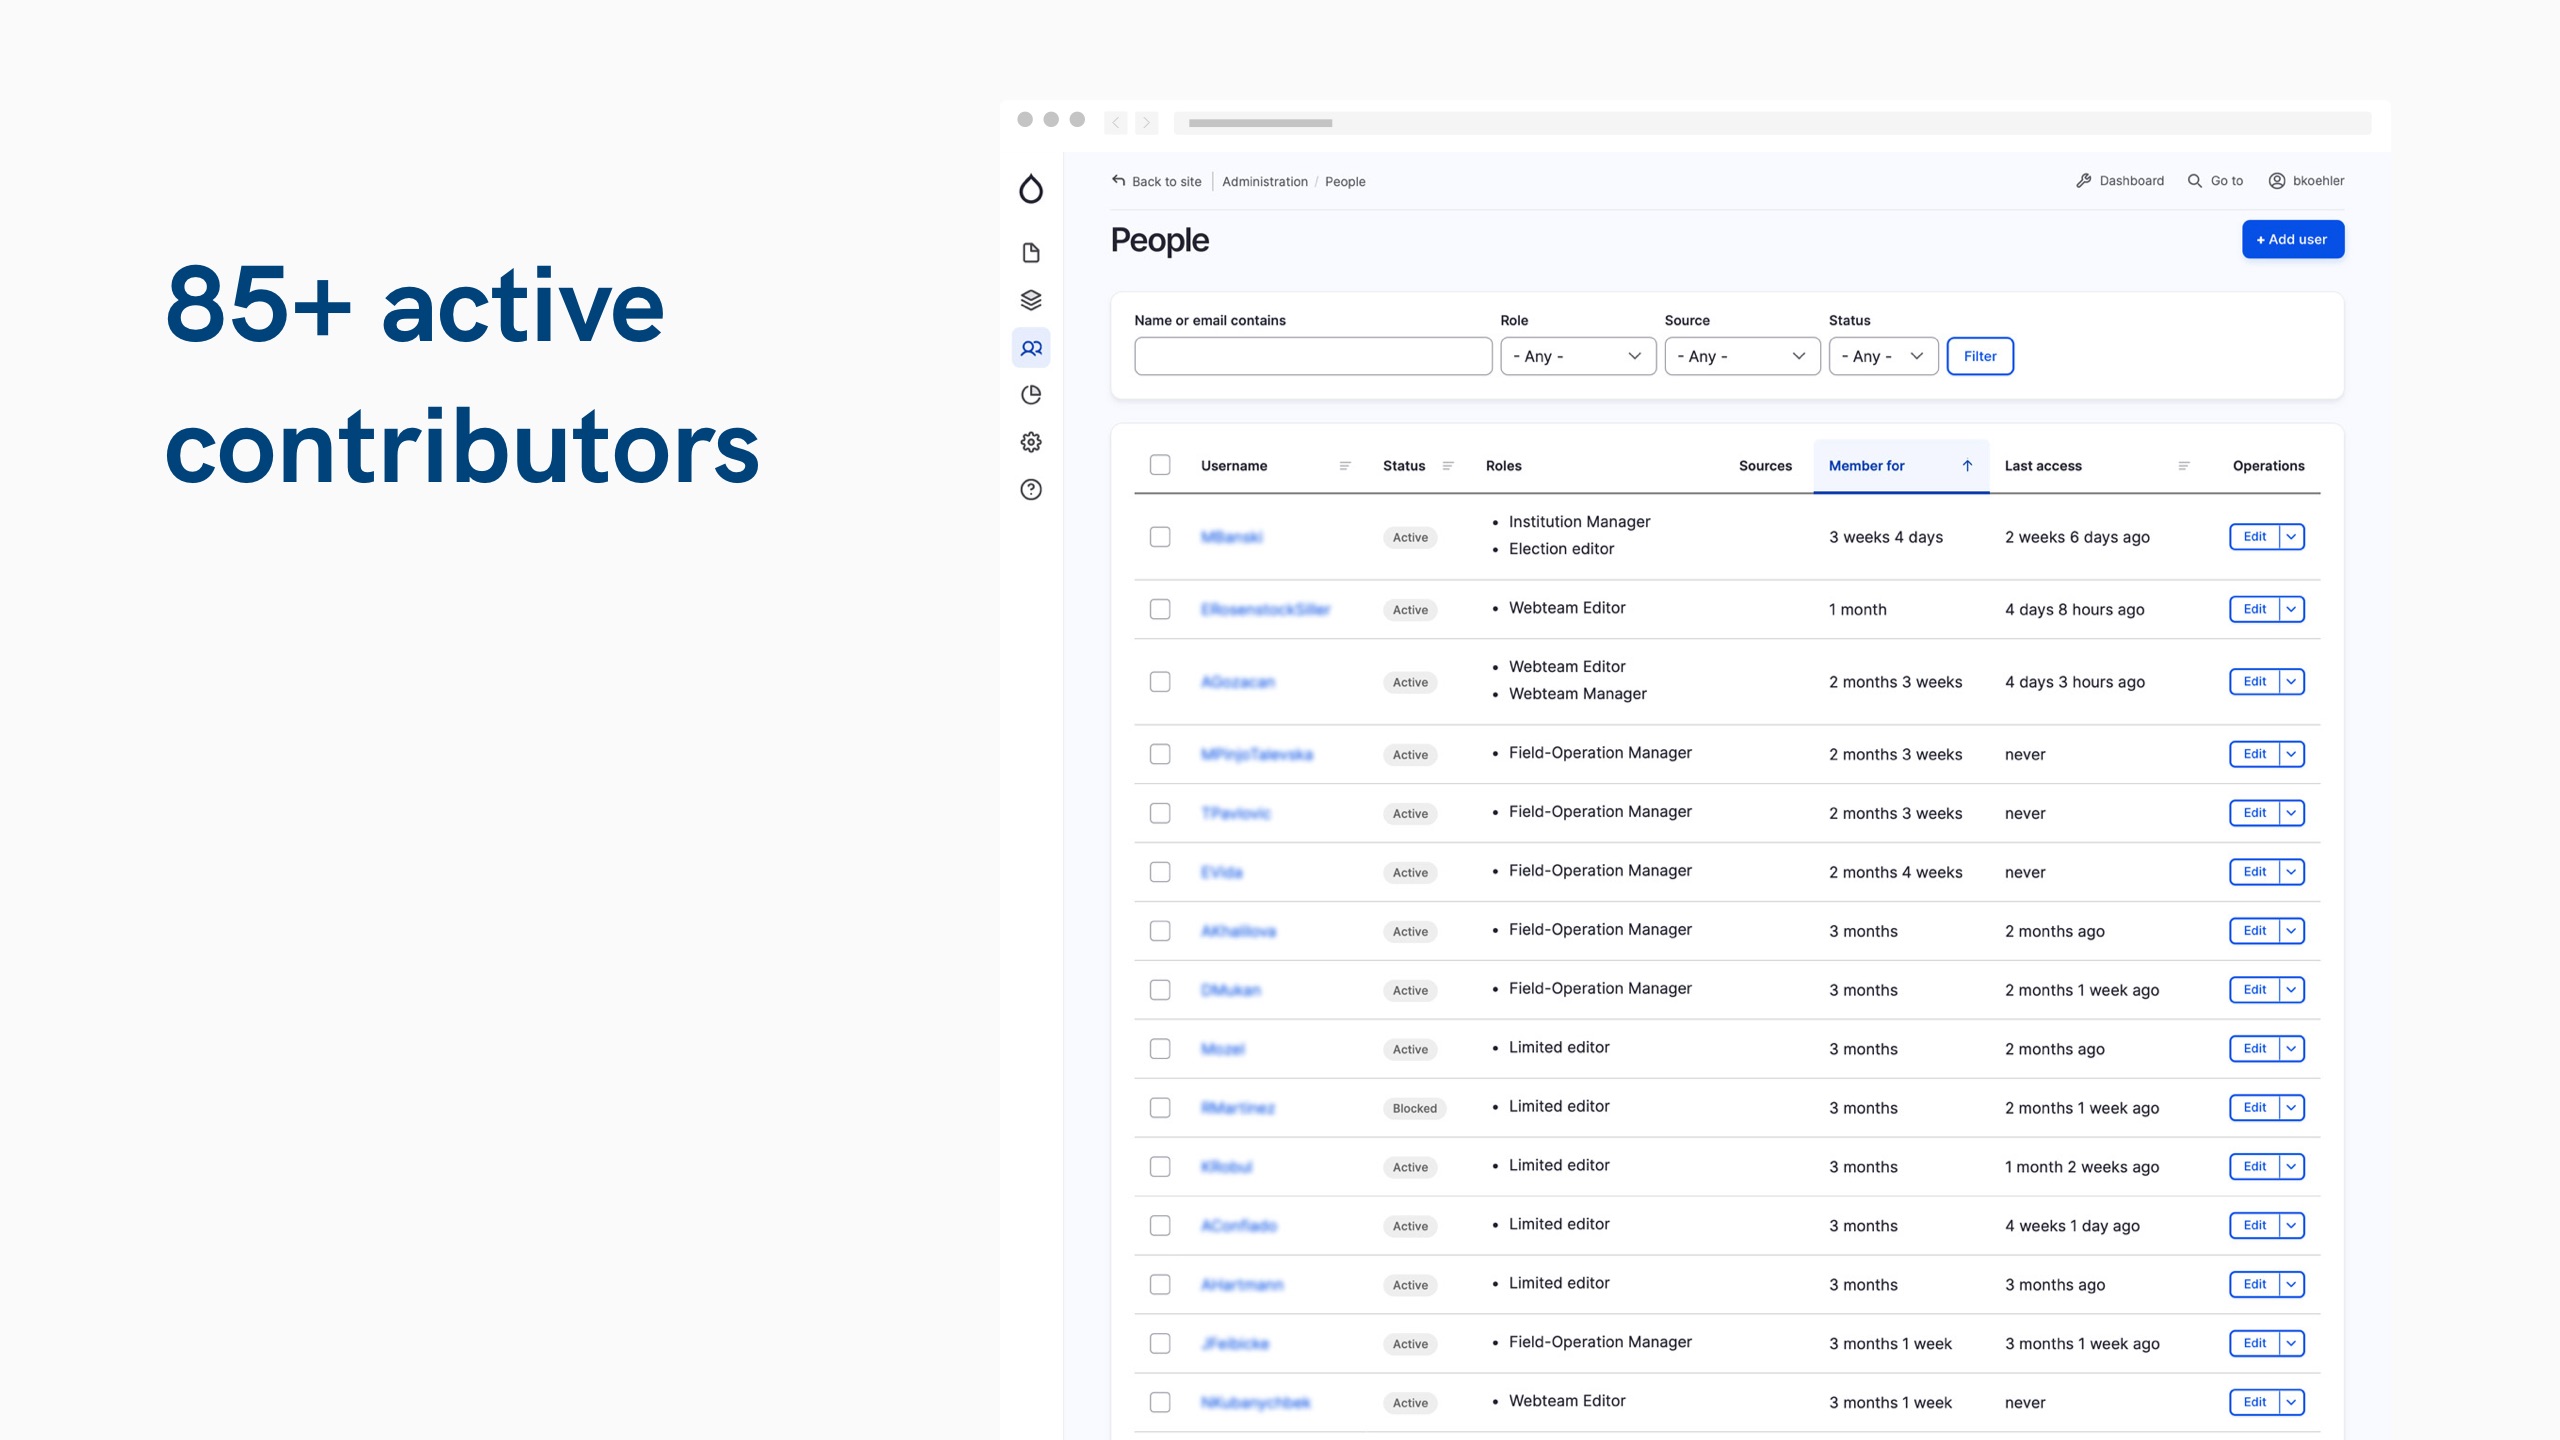Check the Blocked user row checkbox
2560x1440 pixels.
[x=1160, y=1108]
